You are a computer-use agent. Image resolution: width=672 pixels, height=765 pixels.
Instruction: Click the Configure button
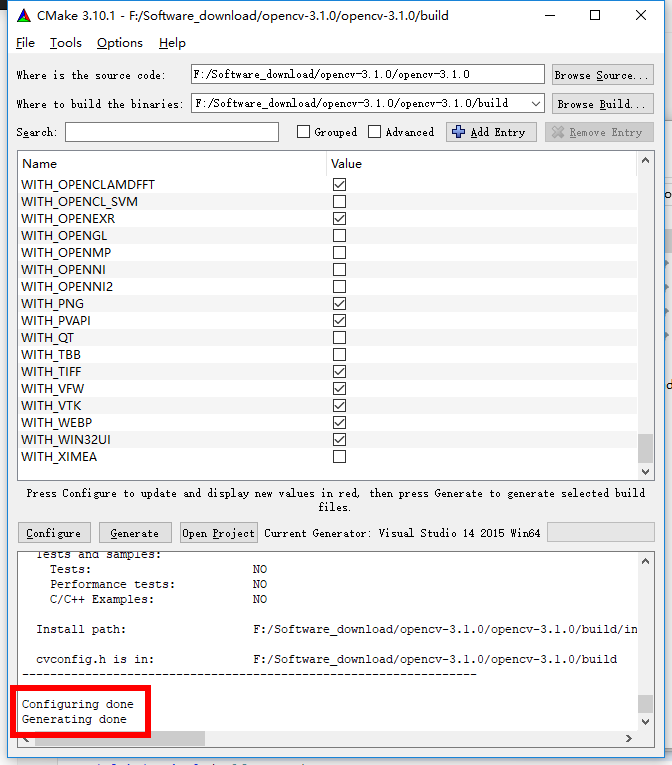(x=54, y=533)
